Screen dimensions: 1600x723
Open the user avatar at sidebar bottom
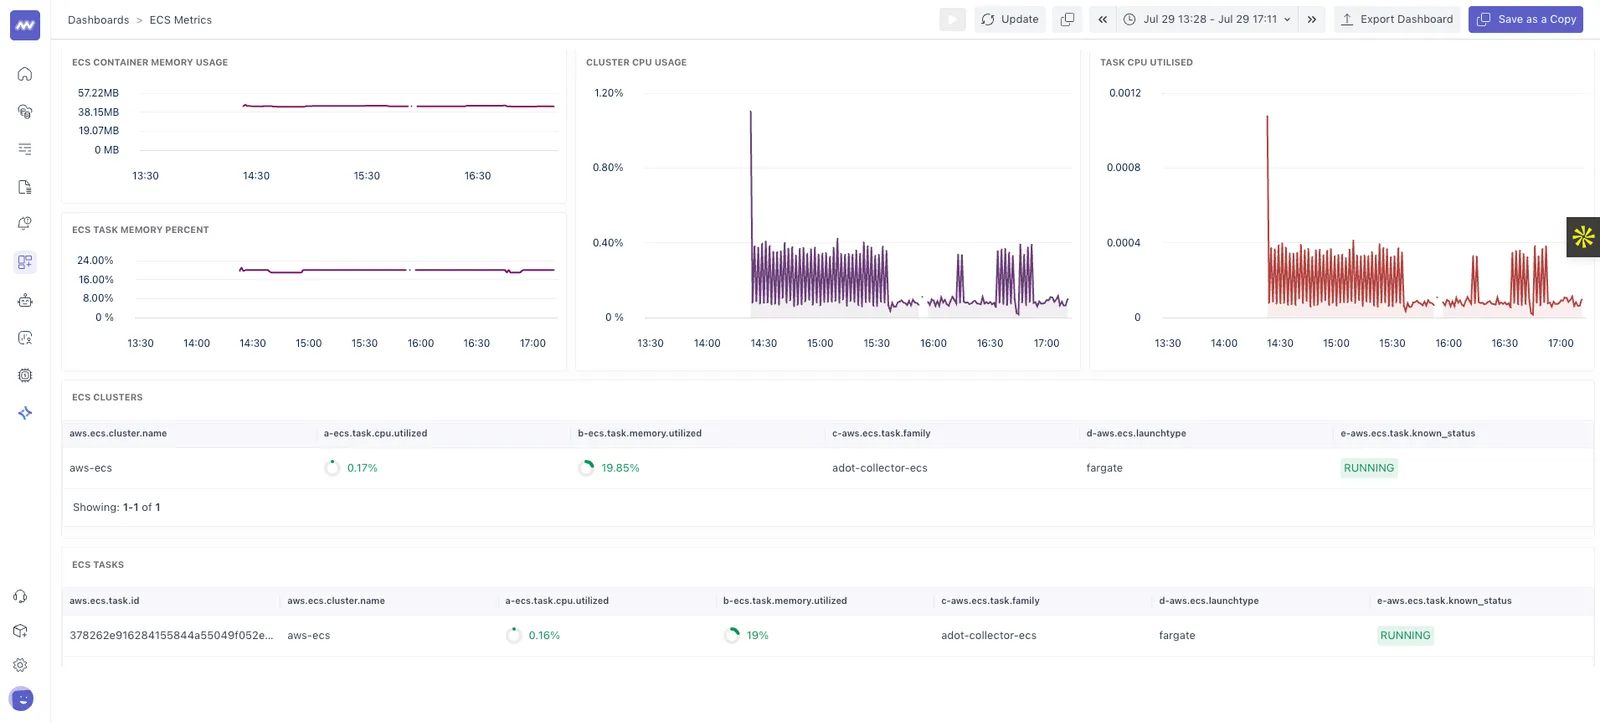point(21,699)
